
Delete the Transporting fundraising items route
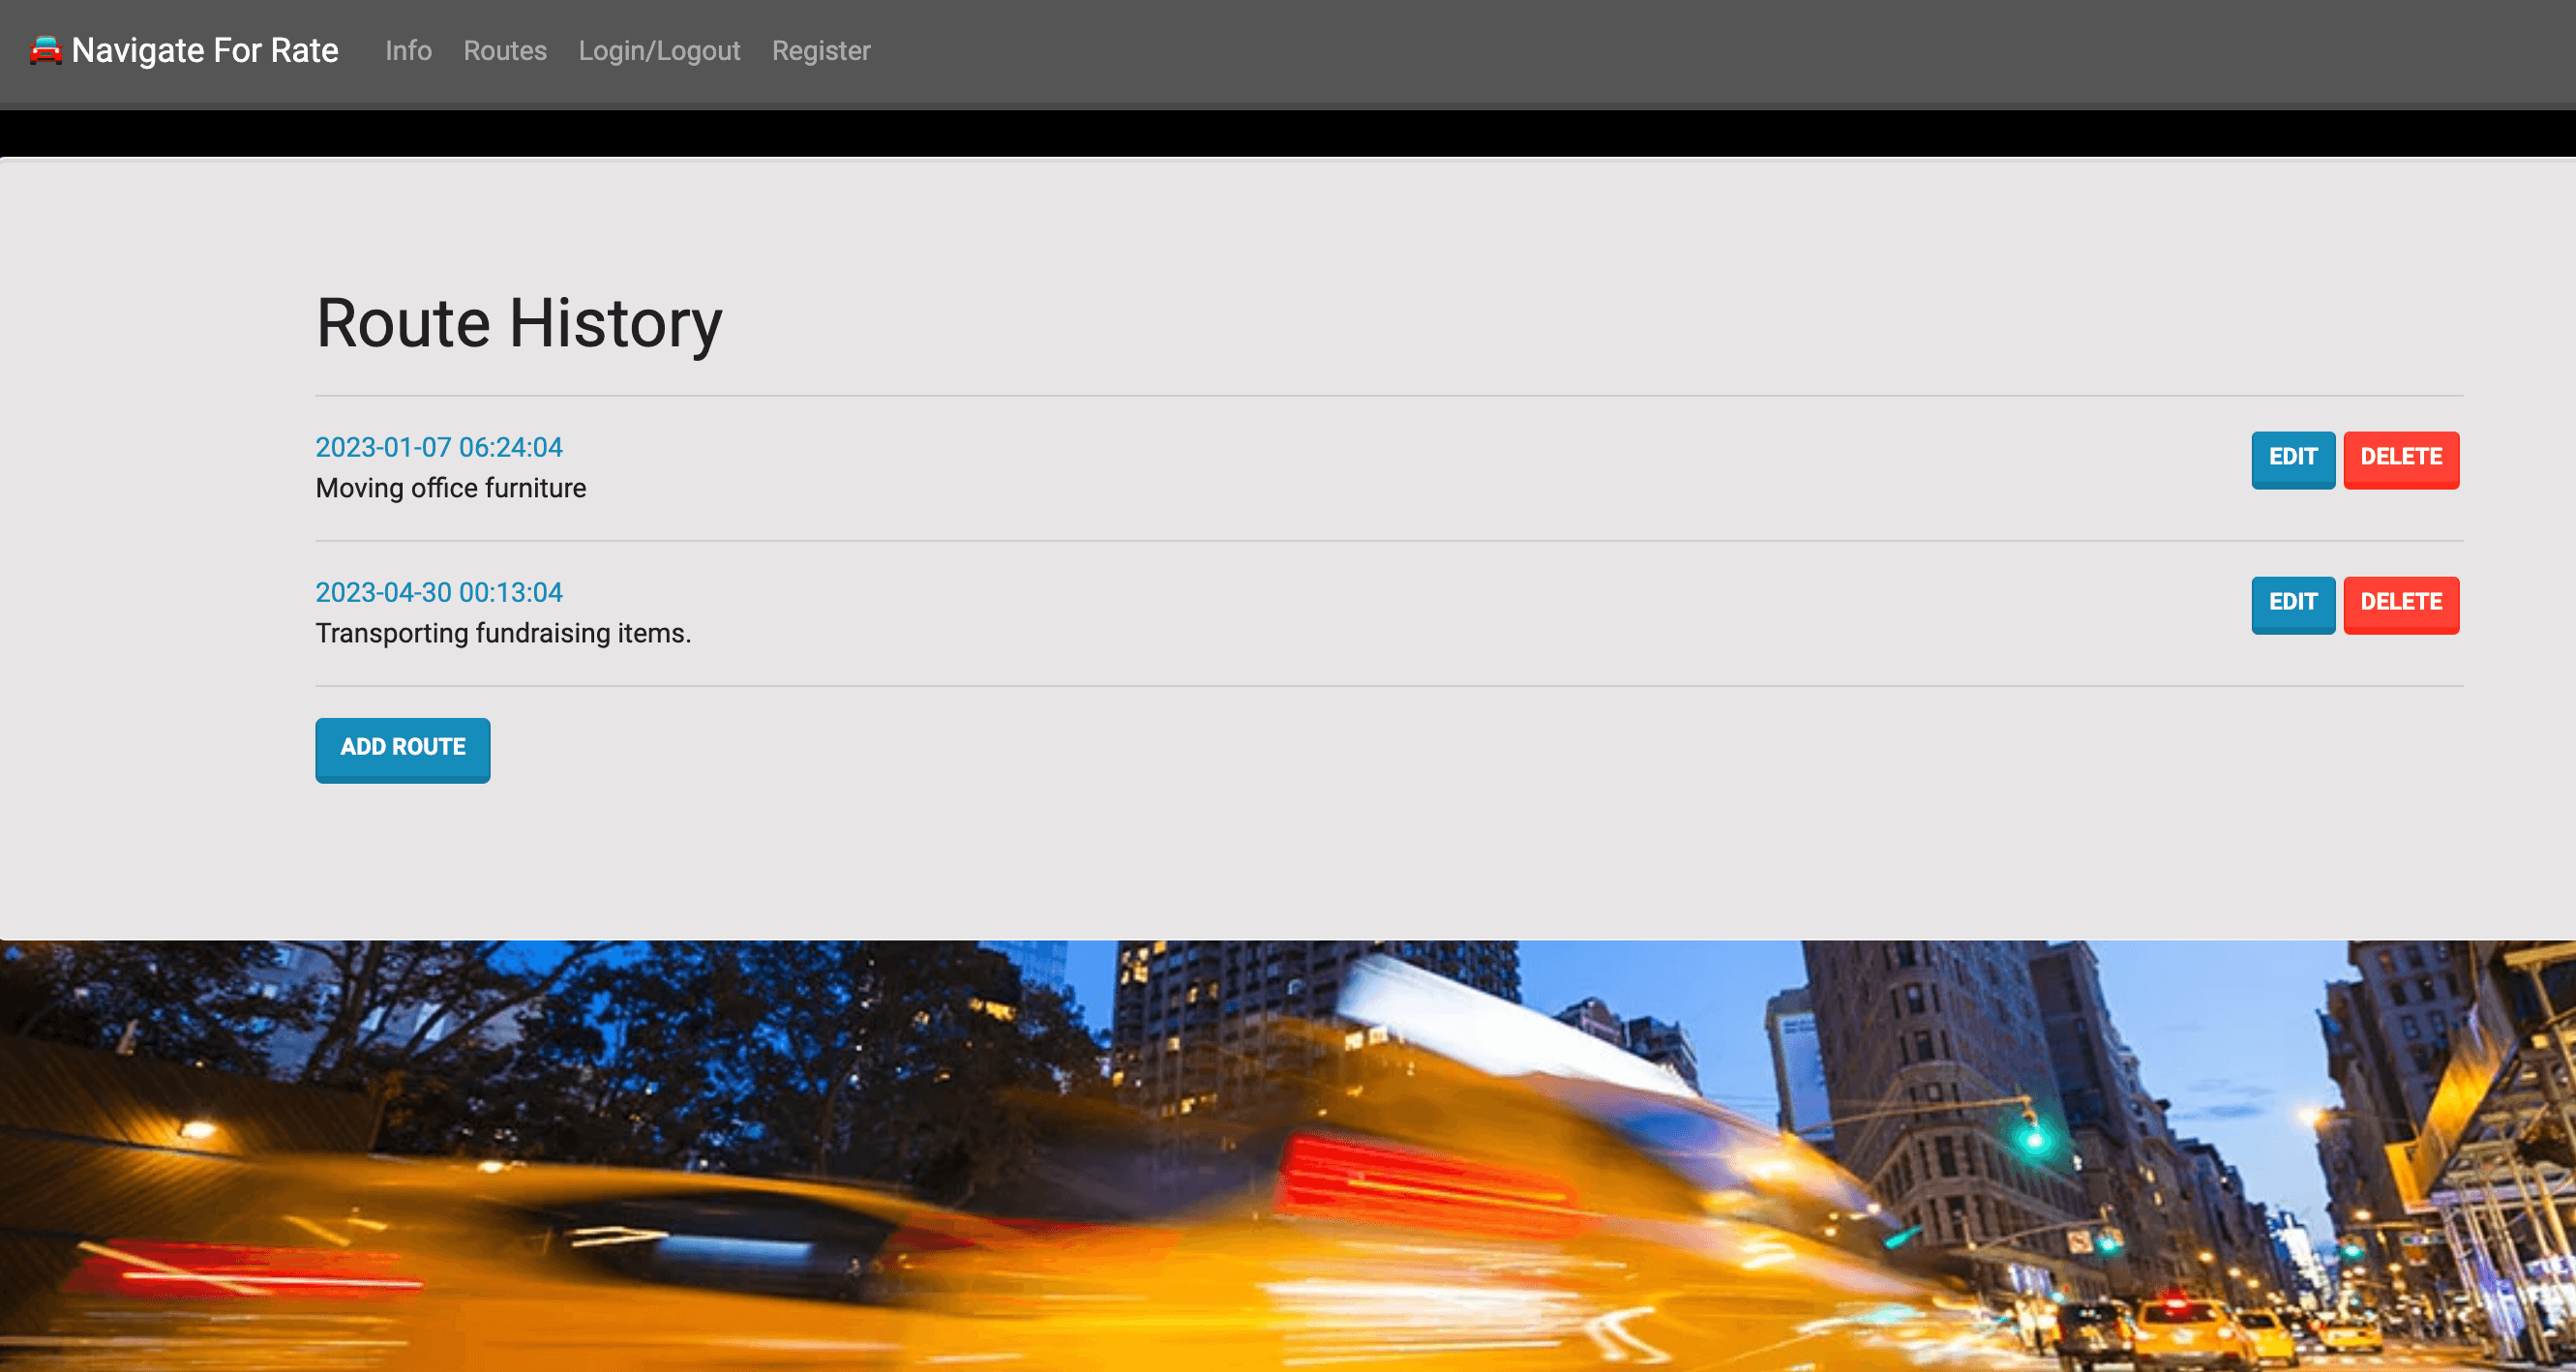tap(2400, 603)
